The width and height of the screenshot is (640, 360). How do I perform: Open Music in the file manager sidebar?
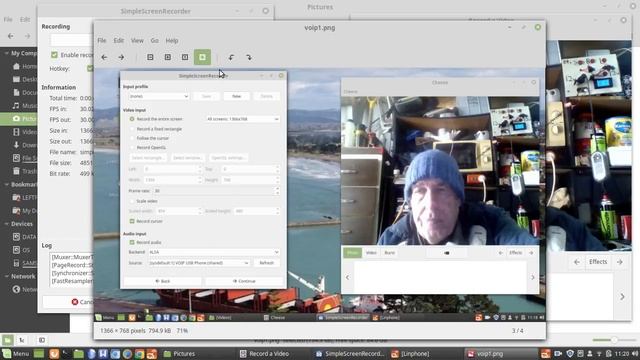pos(24,106)
